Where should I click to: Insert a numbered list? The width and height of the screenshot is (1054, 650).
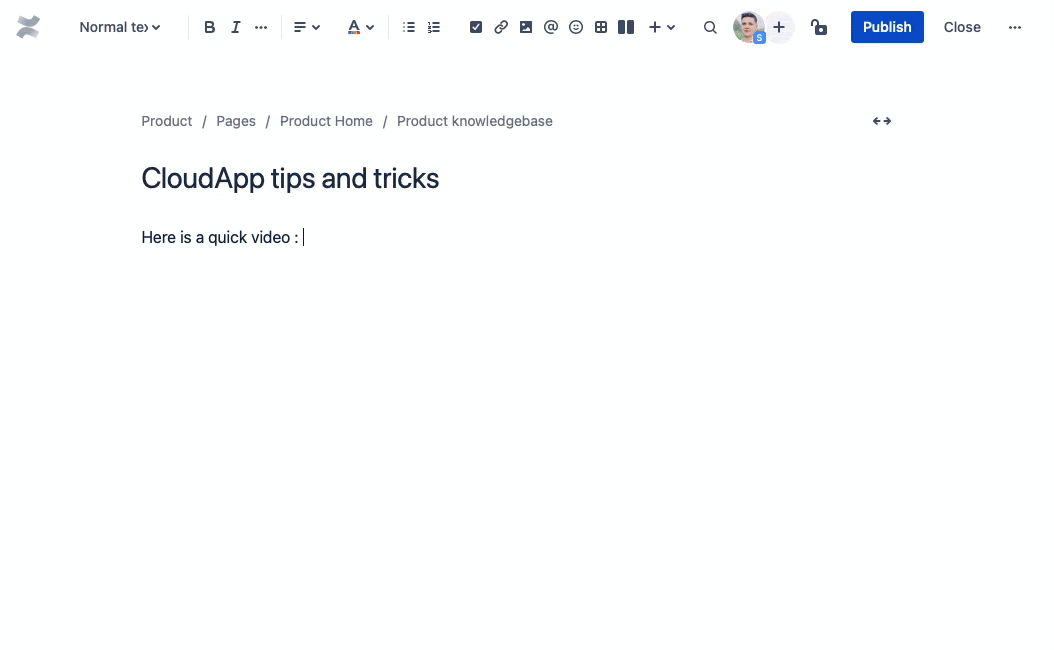tap(434, 28)
